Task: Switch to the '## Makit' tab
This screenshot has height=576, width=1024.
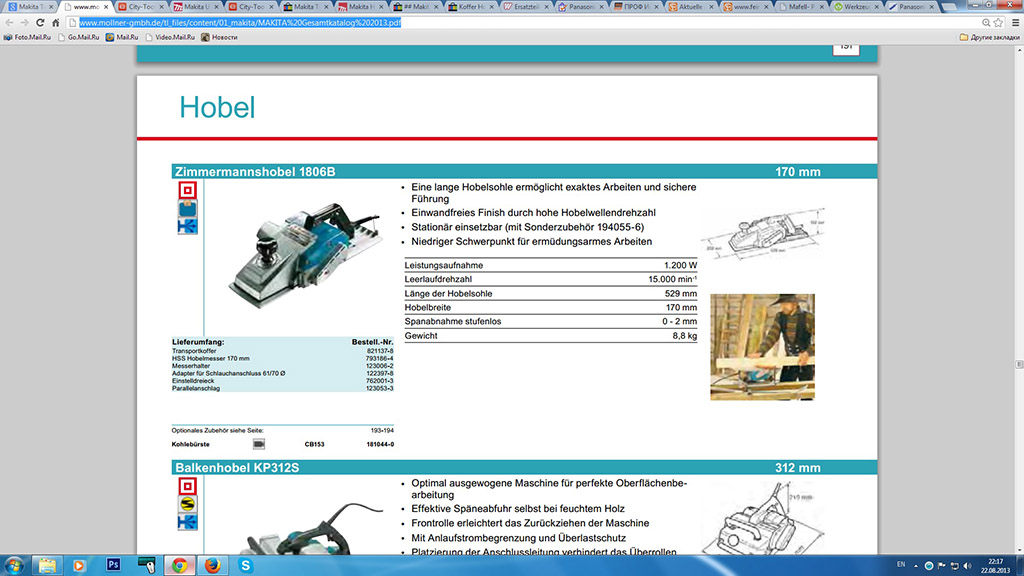Action: (x=415, y=7)
